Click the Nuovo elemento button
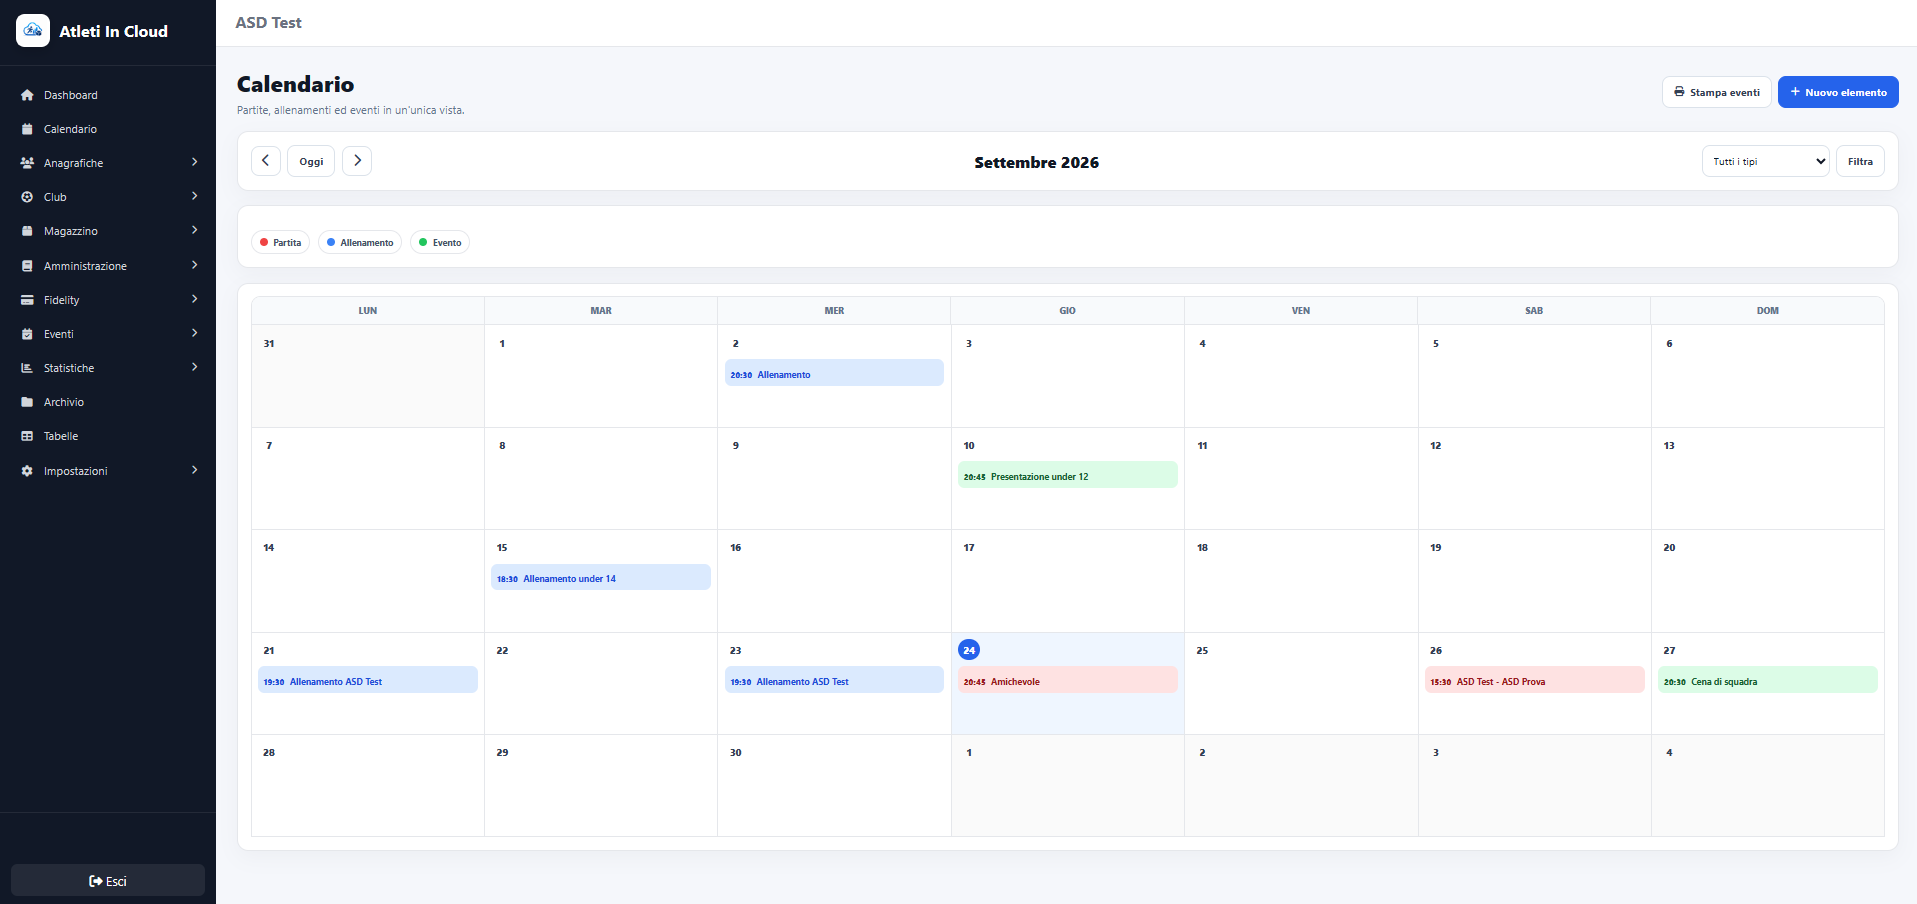Screen dimensions: 1917x904 pos(1838,92)
